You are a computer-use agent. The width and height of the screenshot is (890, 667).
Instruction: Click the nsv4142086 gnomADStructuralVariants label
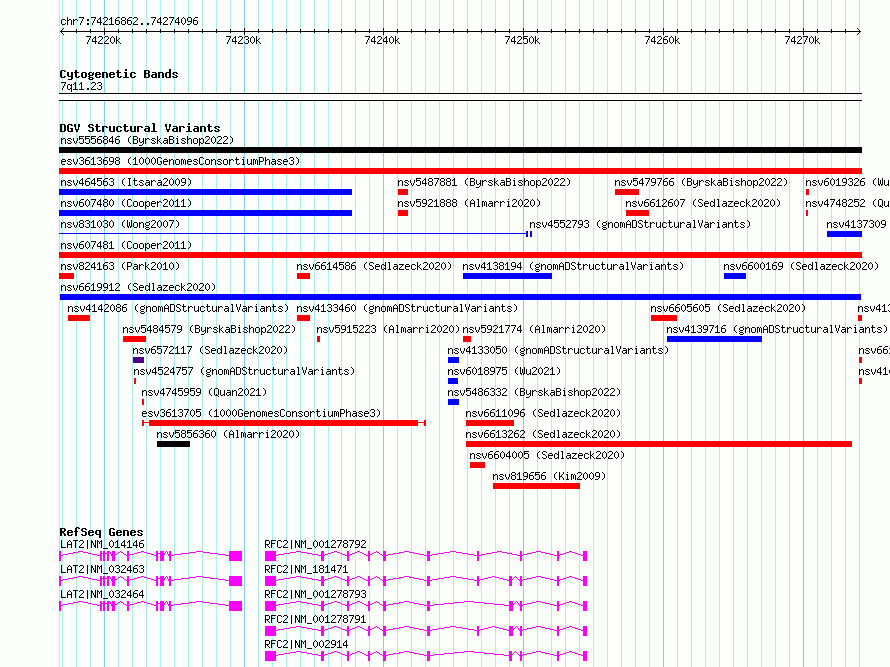tap(178, 308)
